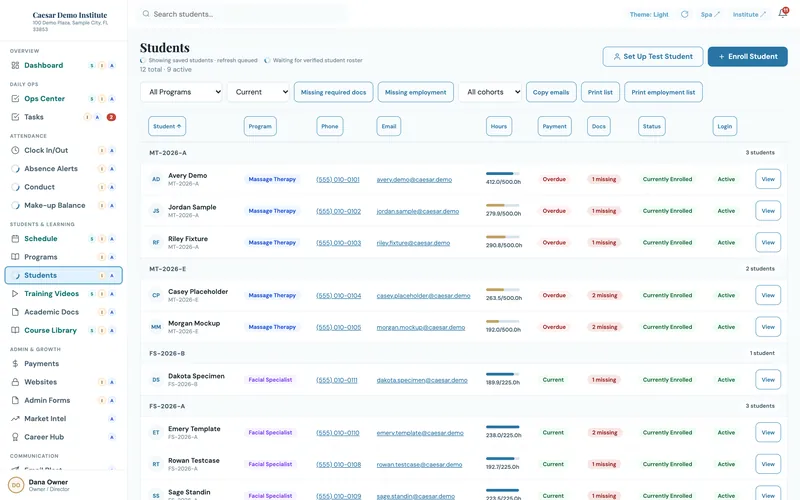This screenshot has height=500, width=800.
Task: Open the Spa external link
Action: [710, 14]
